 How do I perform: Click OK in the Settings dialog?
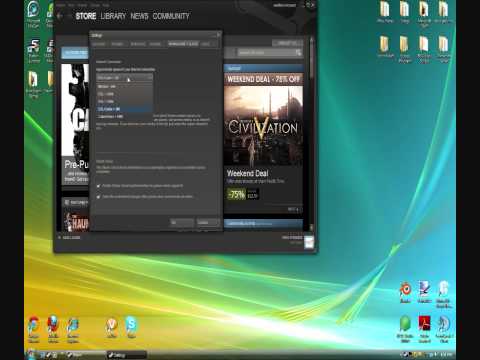tap(182, 223)
